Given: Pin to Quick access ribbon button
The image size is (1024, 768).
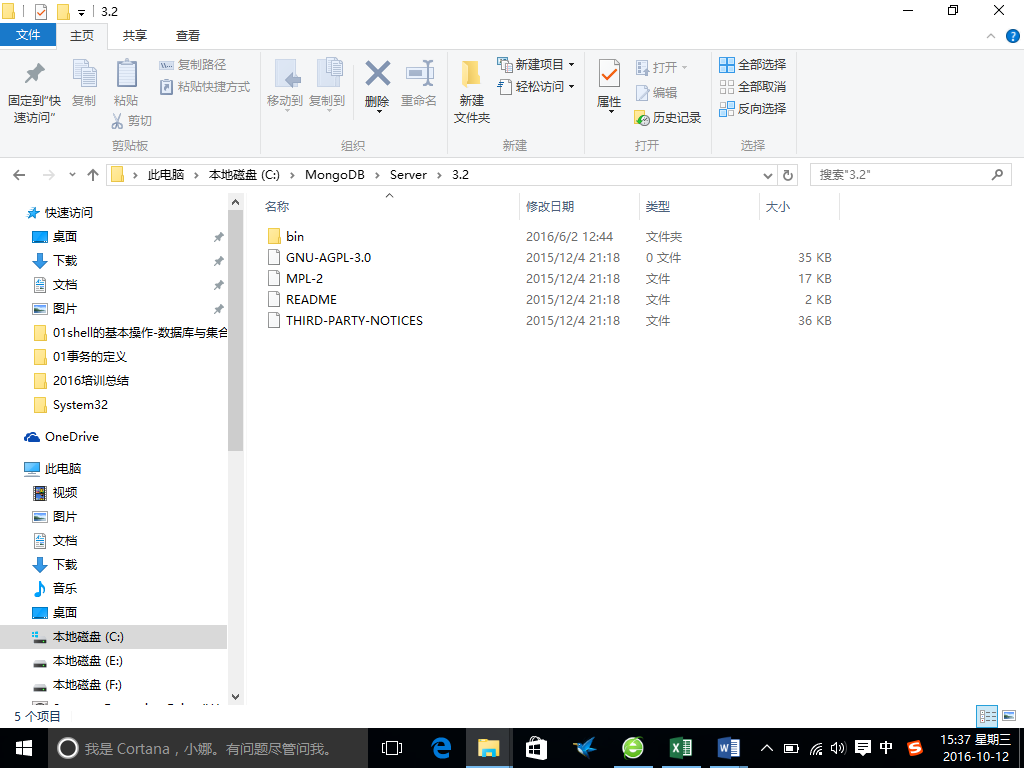Looking at the screenshot, I should point(34,91).
